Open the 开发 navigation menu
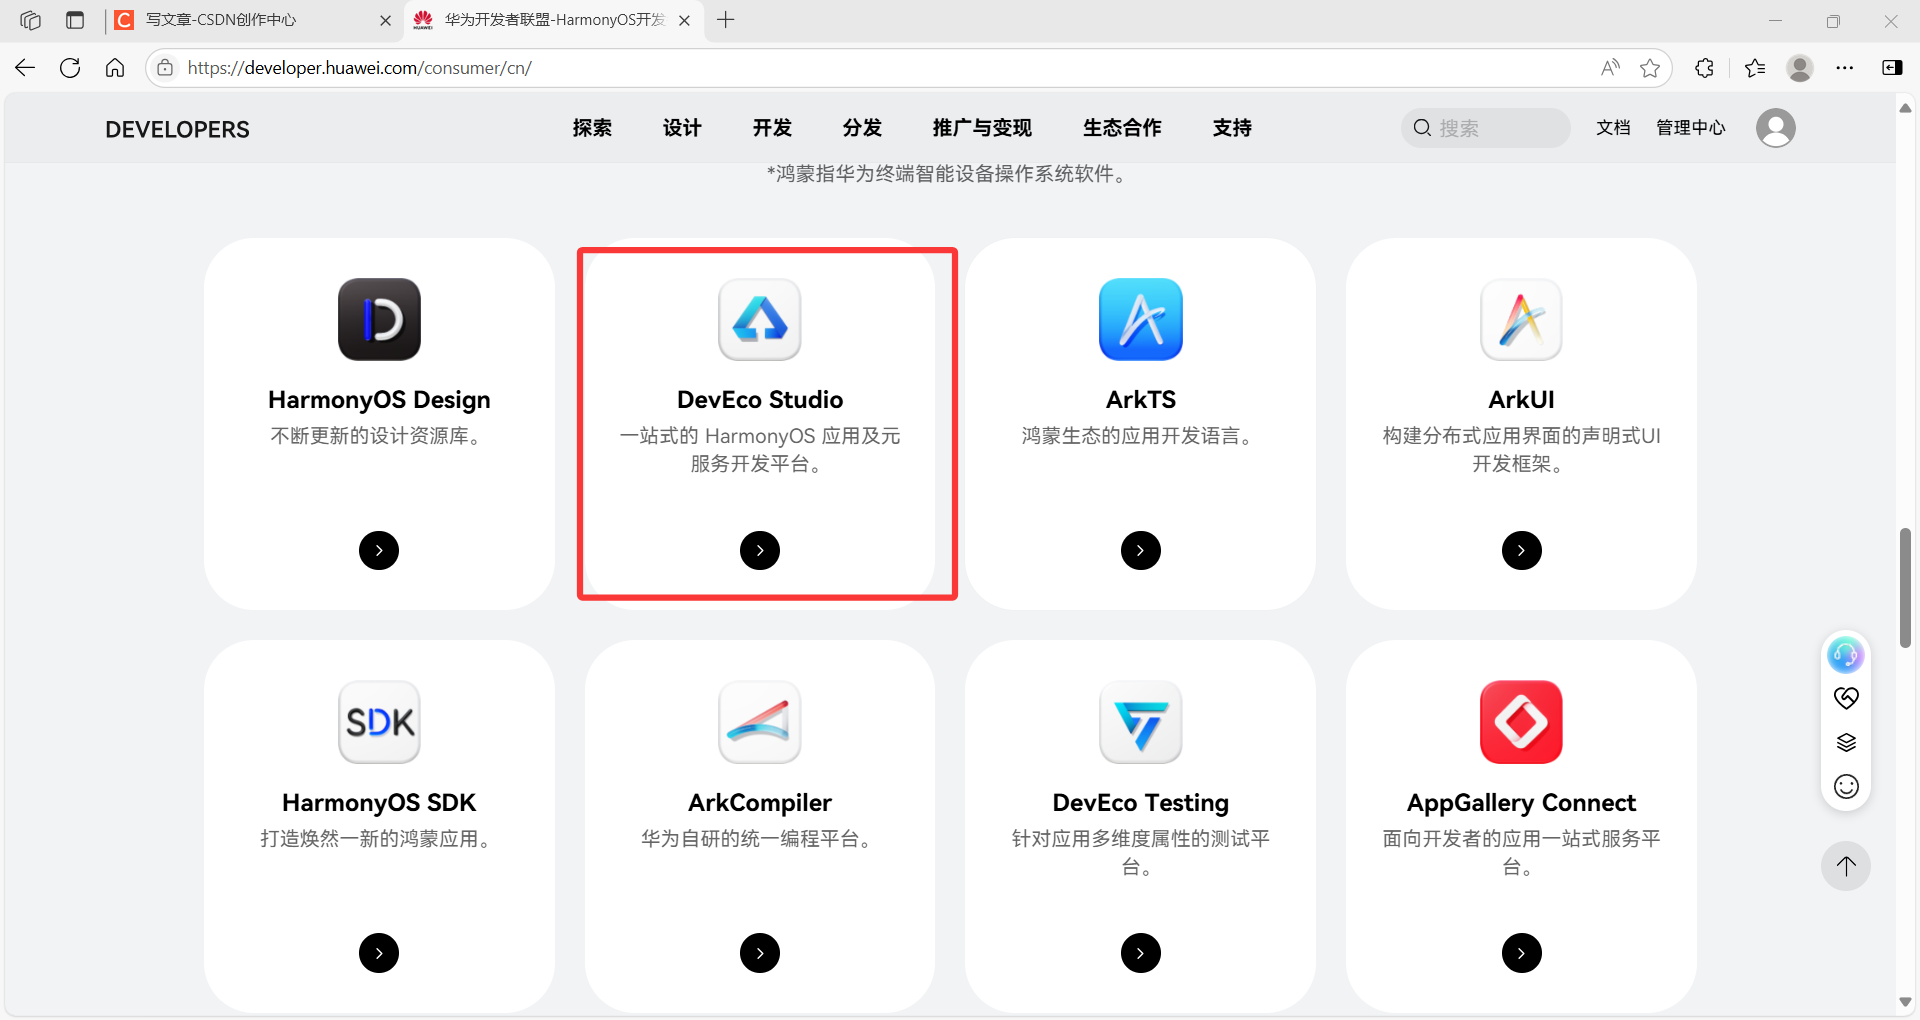1920x1020 pixels. click(772, 128)
